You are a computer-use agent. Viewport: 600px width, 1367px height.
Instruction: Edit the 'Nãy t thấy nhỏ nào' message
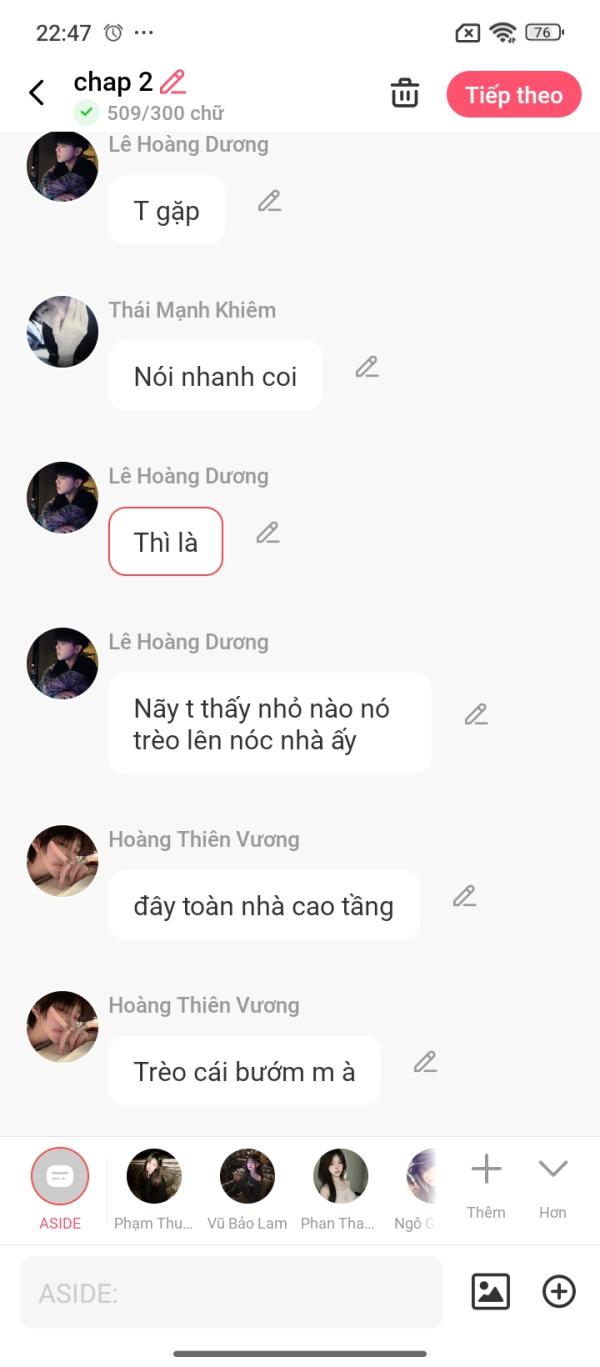point(476,714)
